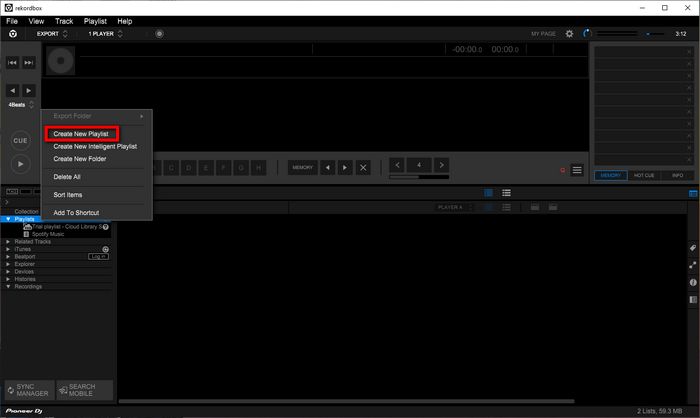Screen dimensions: 700x418
Task: Click the progress bar under loop beat value
Action: coord(419,177)
